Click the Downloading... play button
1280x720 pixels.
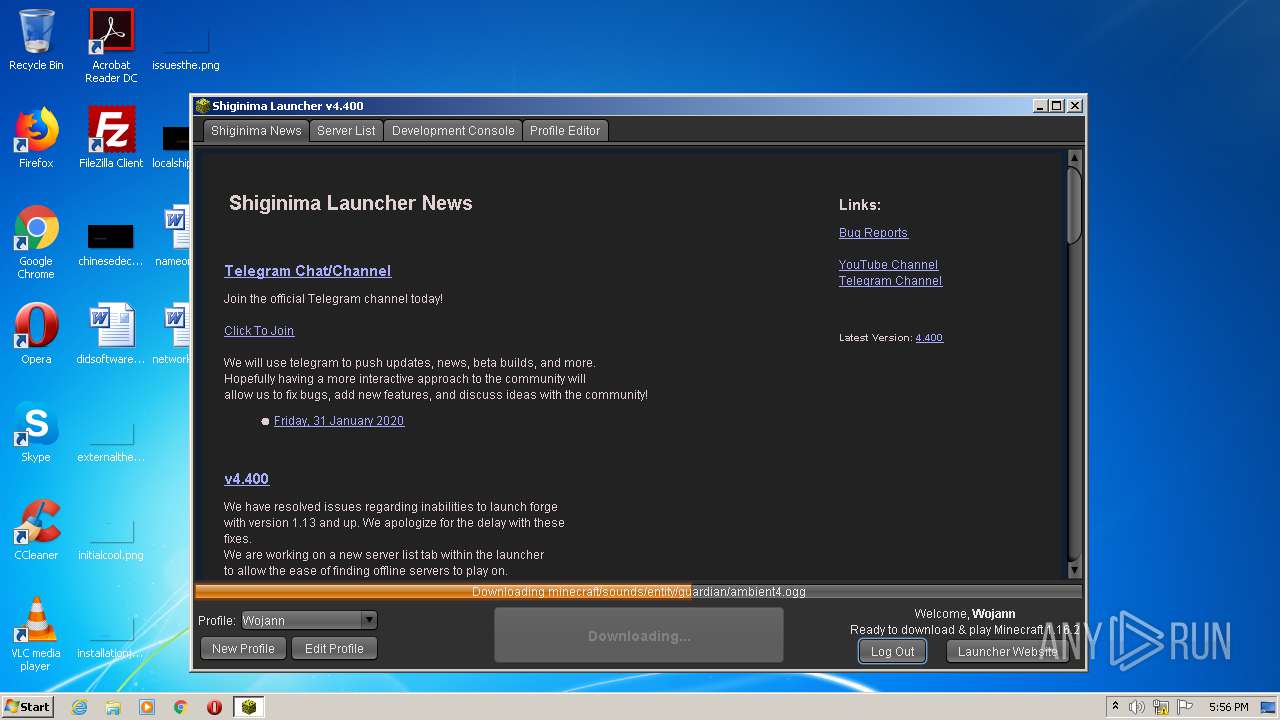tap(639, 636)
